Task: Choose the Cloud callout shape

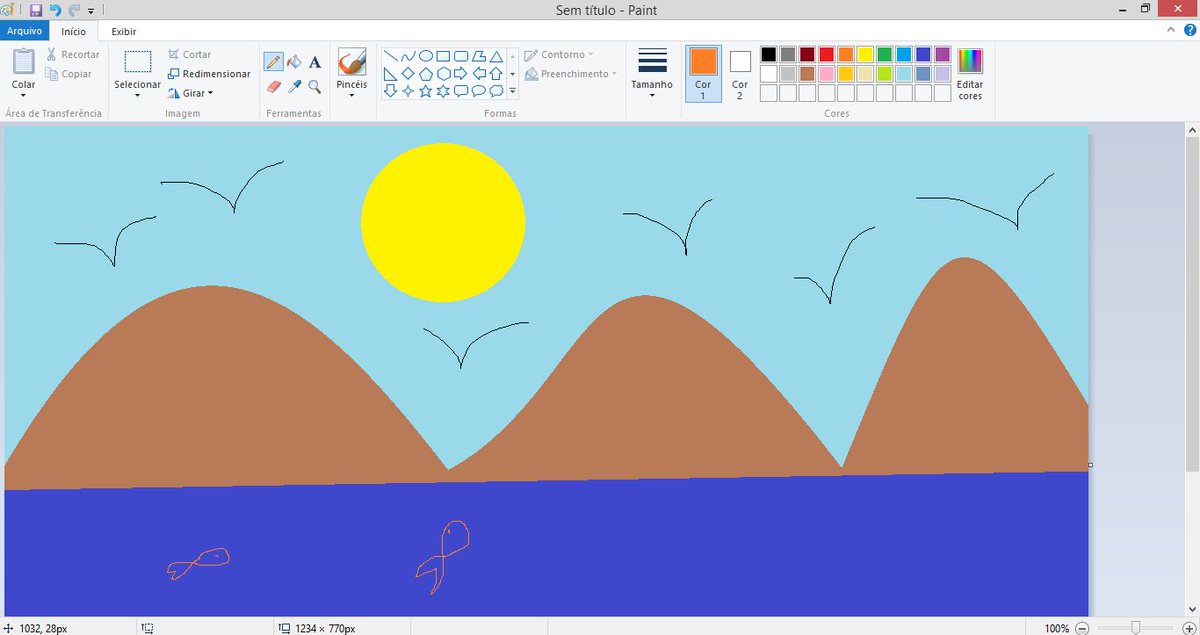Action: point(496,91)
